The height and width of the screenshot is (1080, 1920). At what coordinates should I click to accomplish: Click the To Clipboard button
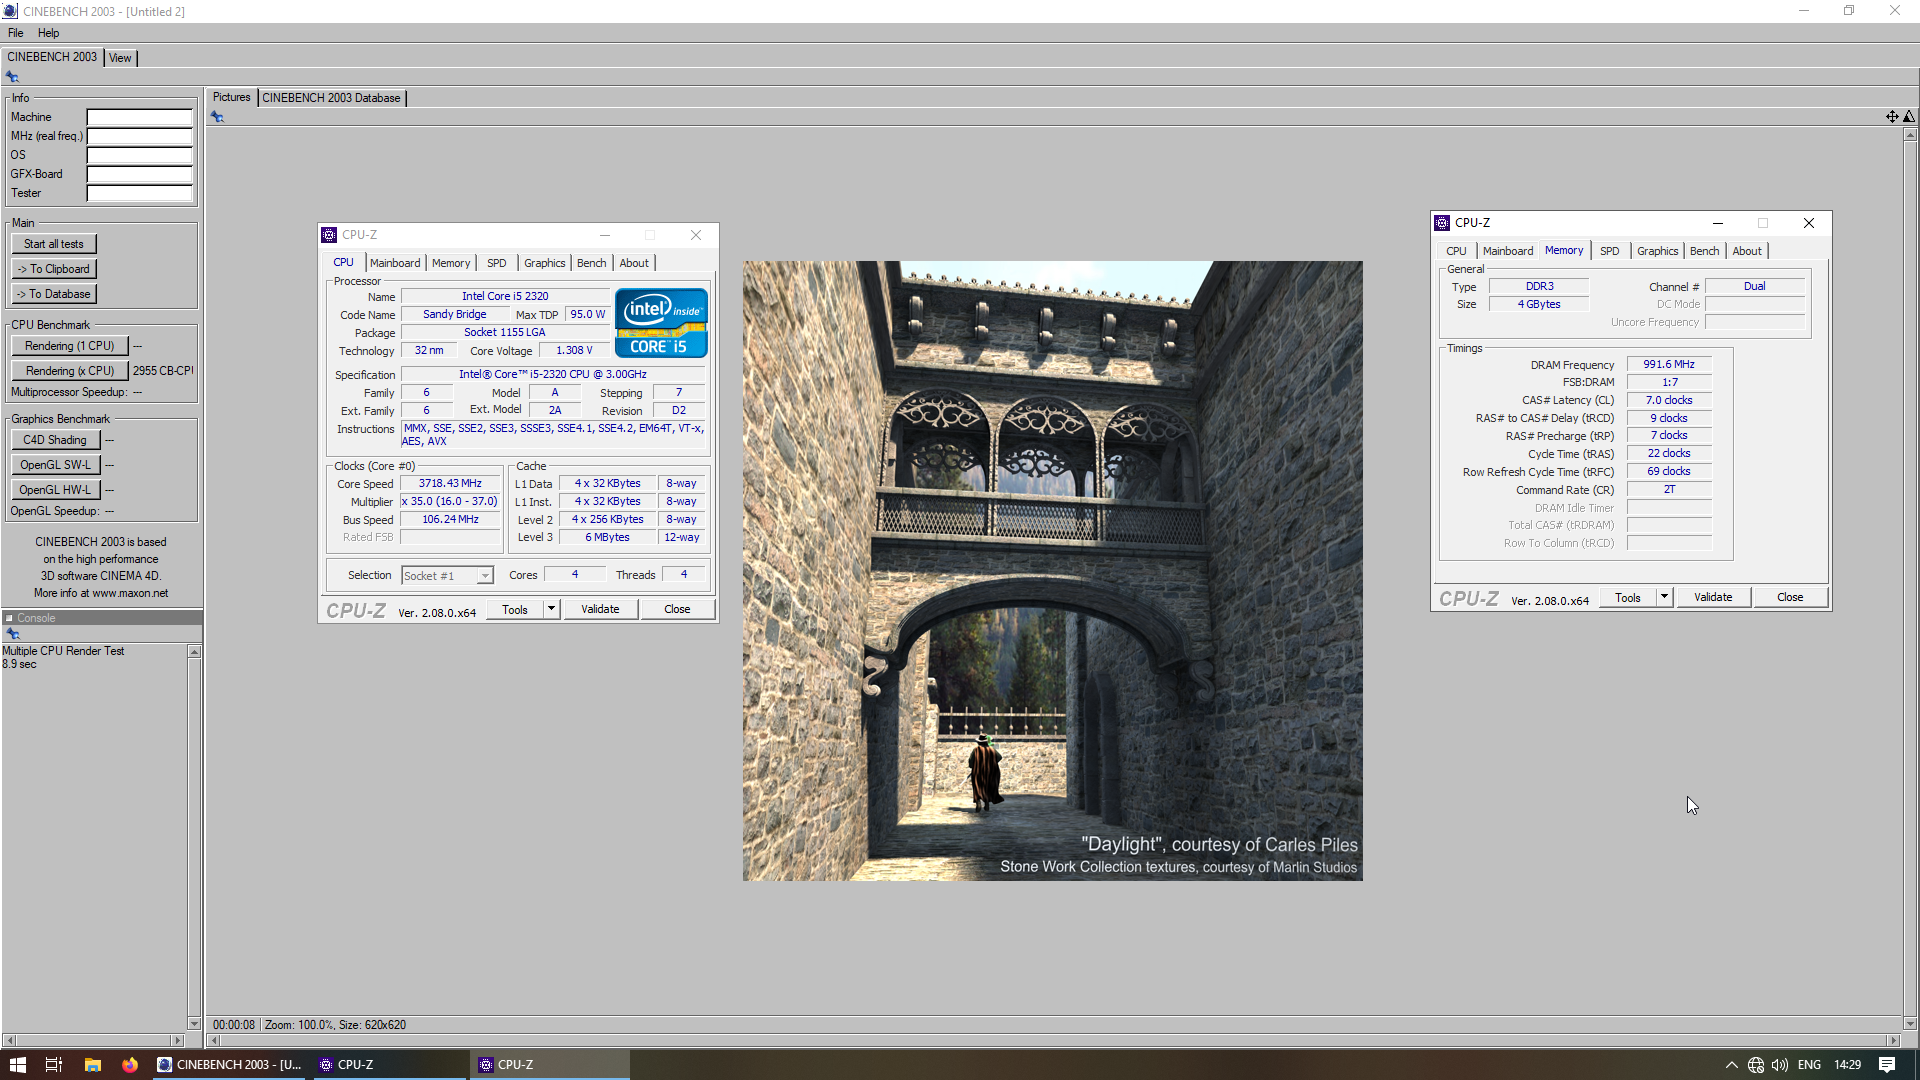tap(54, 269)
